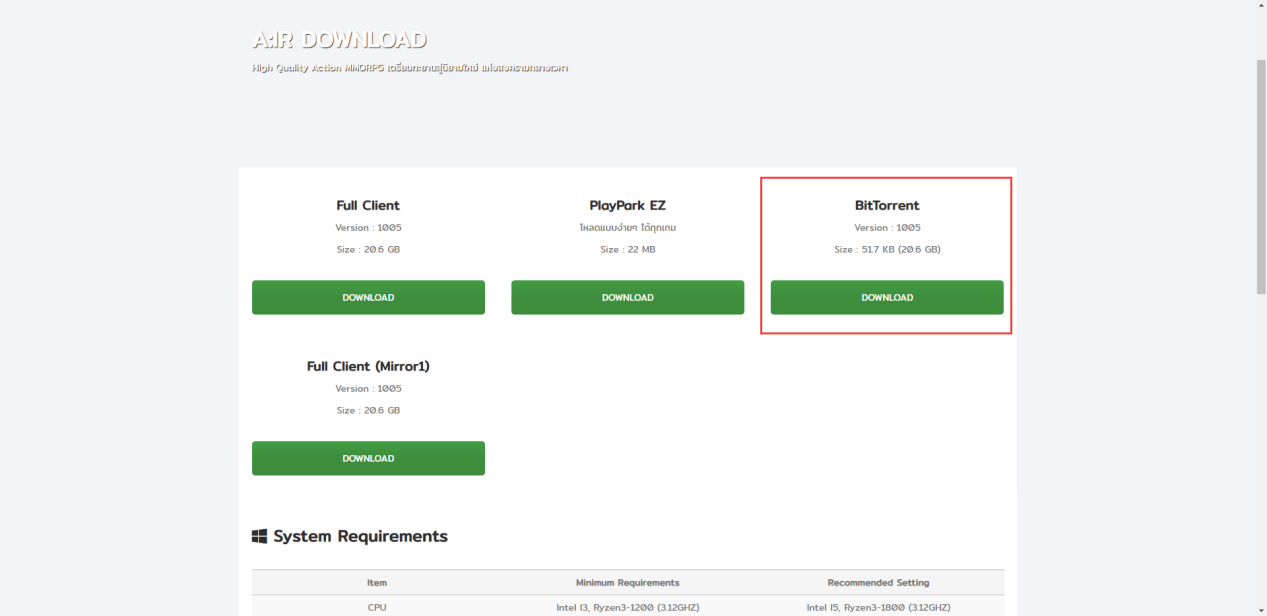Click the "Minimum Requirements" column header
Image resolution: width=1267 pixels, height=616 pixels.
(x=627, y=582)
